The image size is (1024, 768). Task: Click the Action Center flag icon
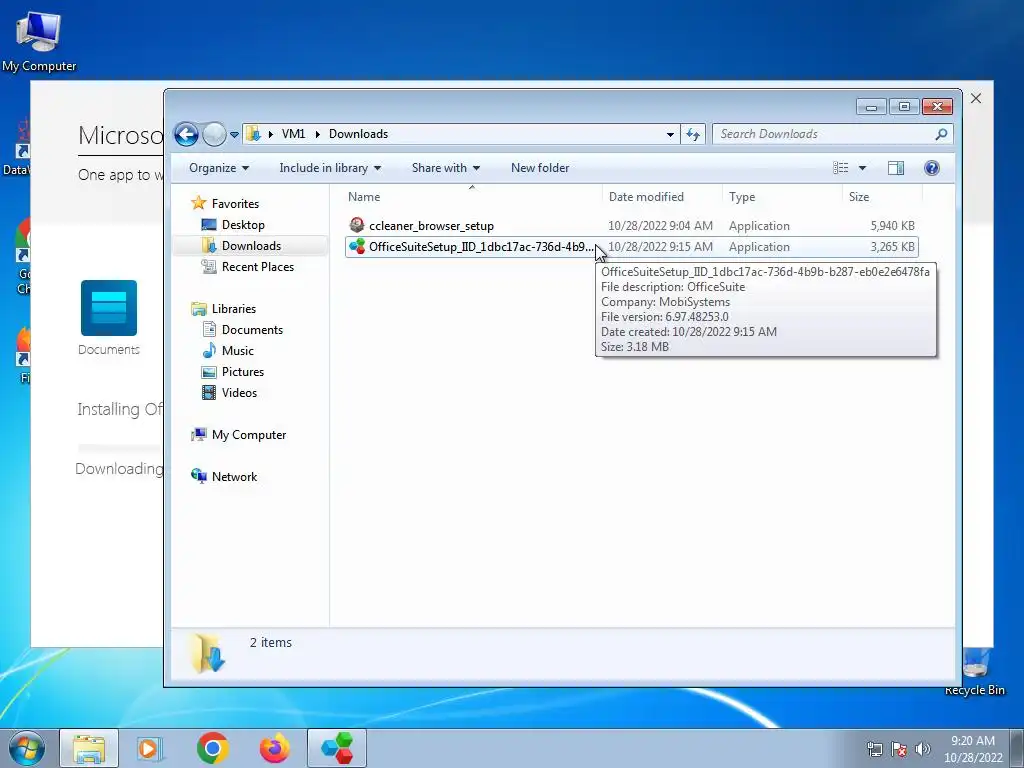pyautogui.click(x=899, y=749)
